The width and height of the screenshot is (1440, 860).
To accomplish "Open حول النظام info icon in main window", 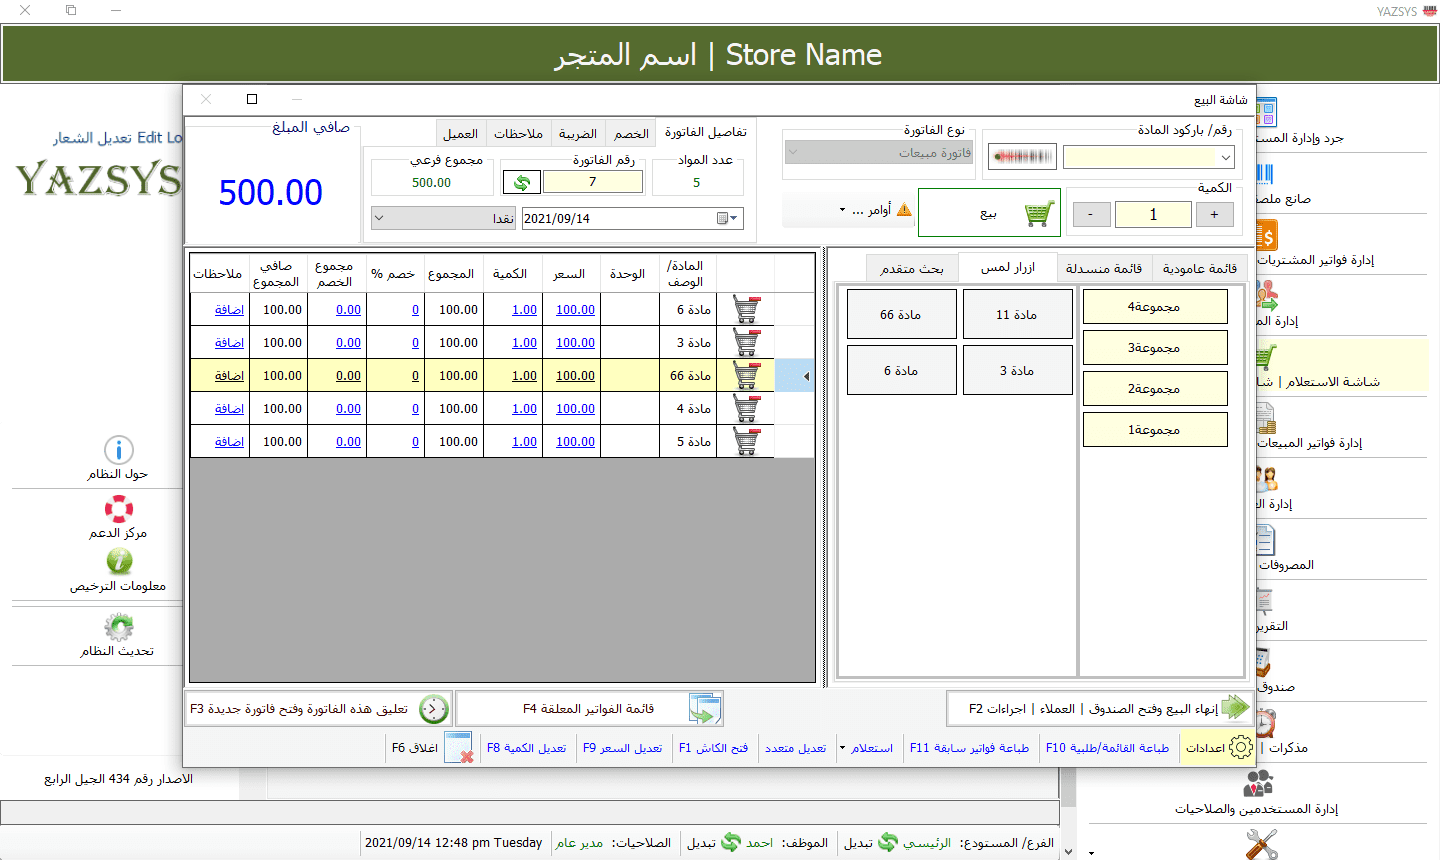I will pos(119,450).
